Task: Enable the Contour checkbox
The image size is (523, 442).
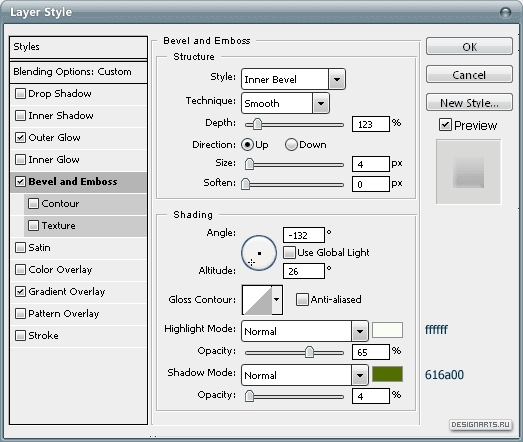Action: 33,203
